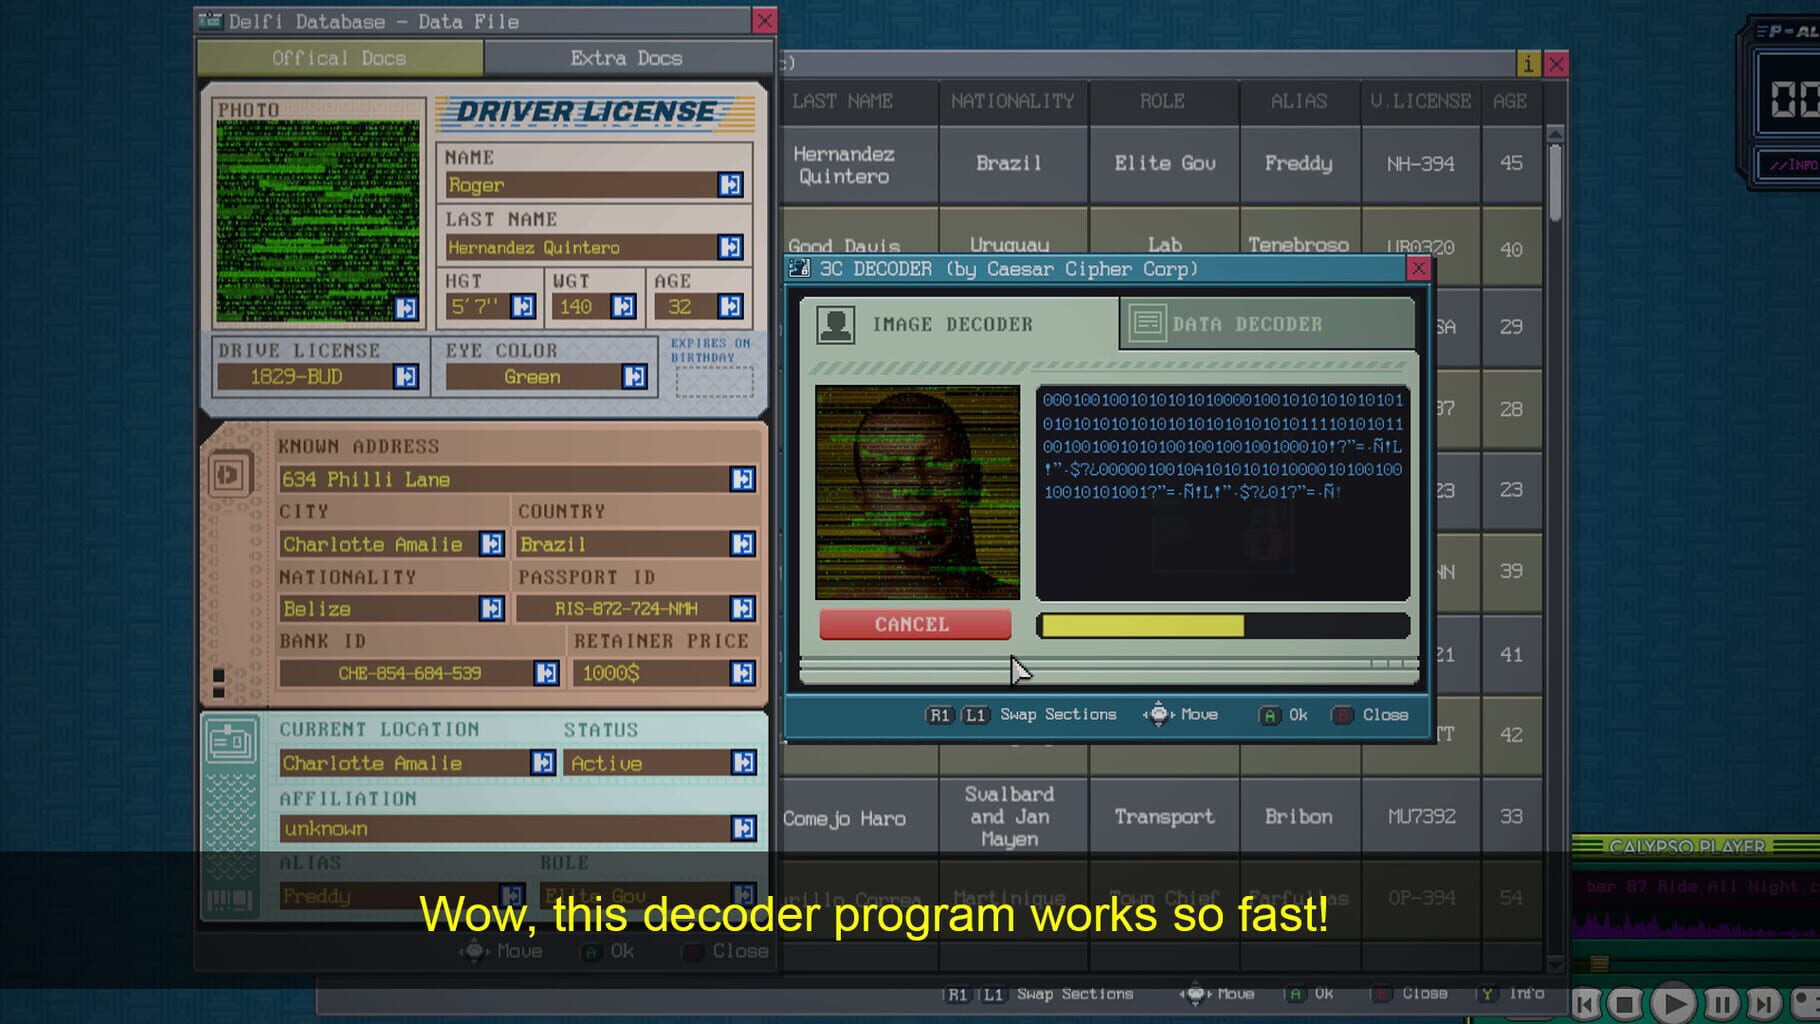
Task: Click the document icon on the Data Decoder tab
Action: (1148, 323)
